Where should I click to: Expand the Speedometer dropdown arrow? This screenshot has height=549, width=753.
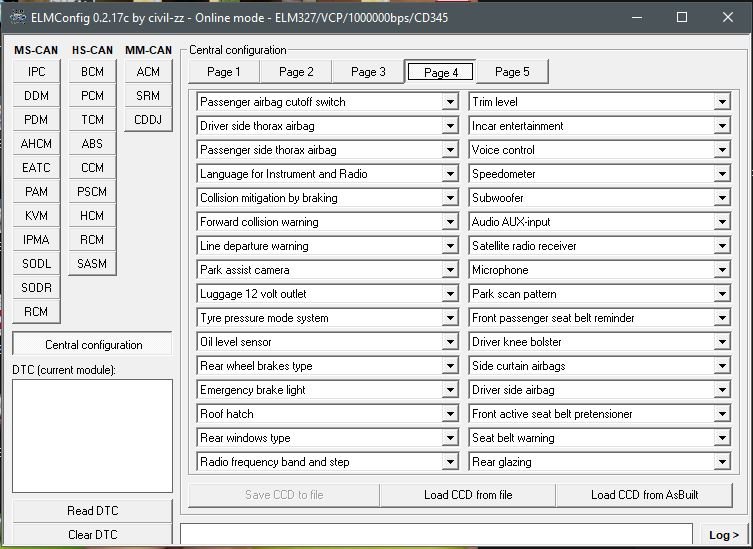pos(722,174)
